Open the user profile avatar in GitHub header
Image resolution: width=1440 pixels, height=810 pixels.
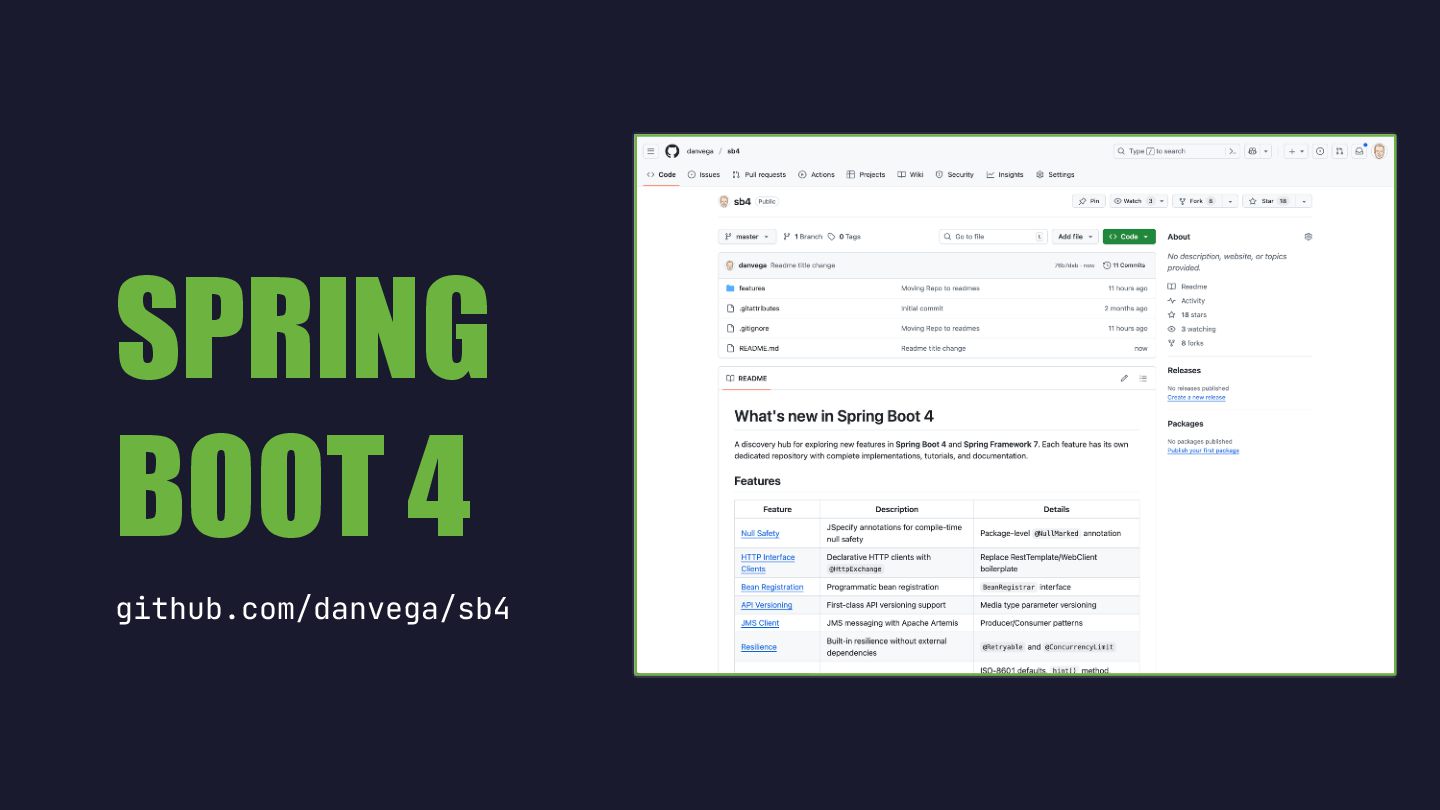pyautogui.click(x=1379, y=151)
